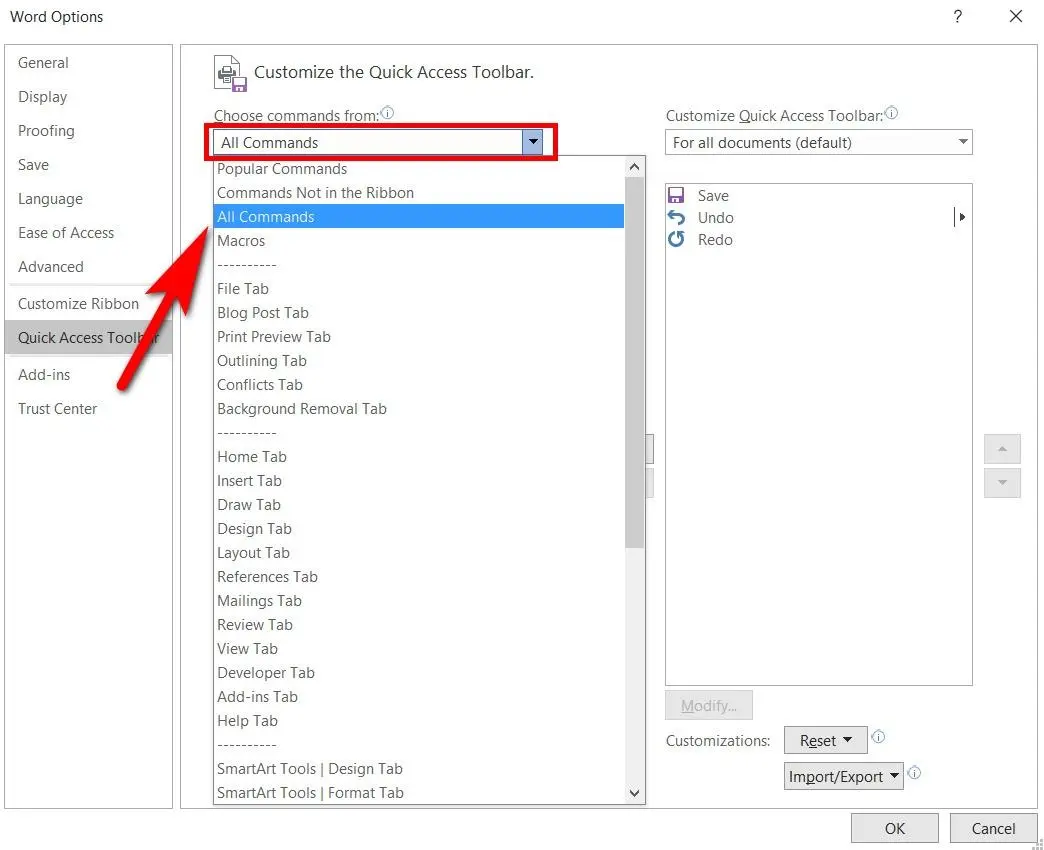Click the dropdown list scrollbar thumb
Image resolution: width=1044 pixels, height=850 pixels.
tap(635, 363)
